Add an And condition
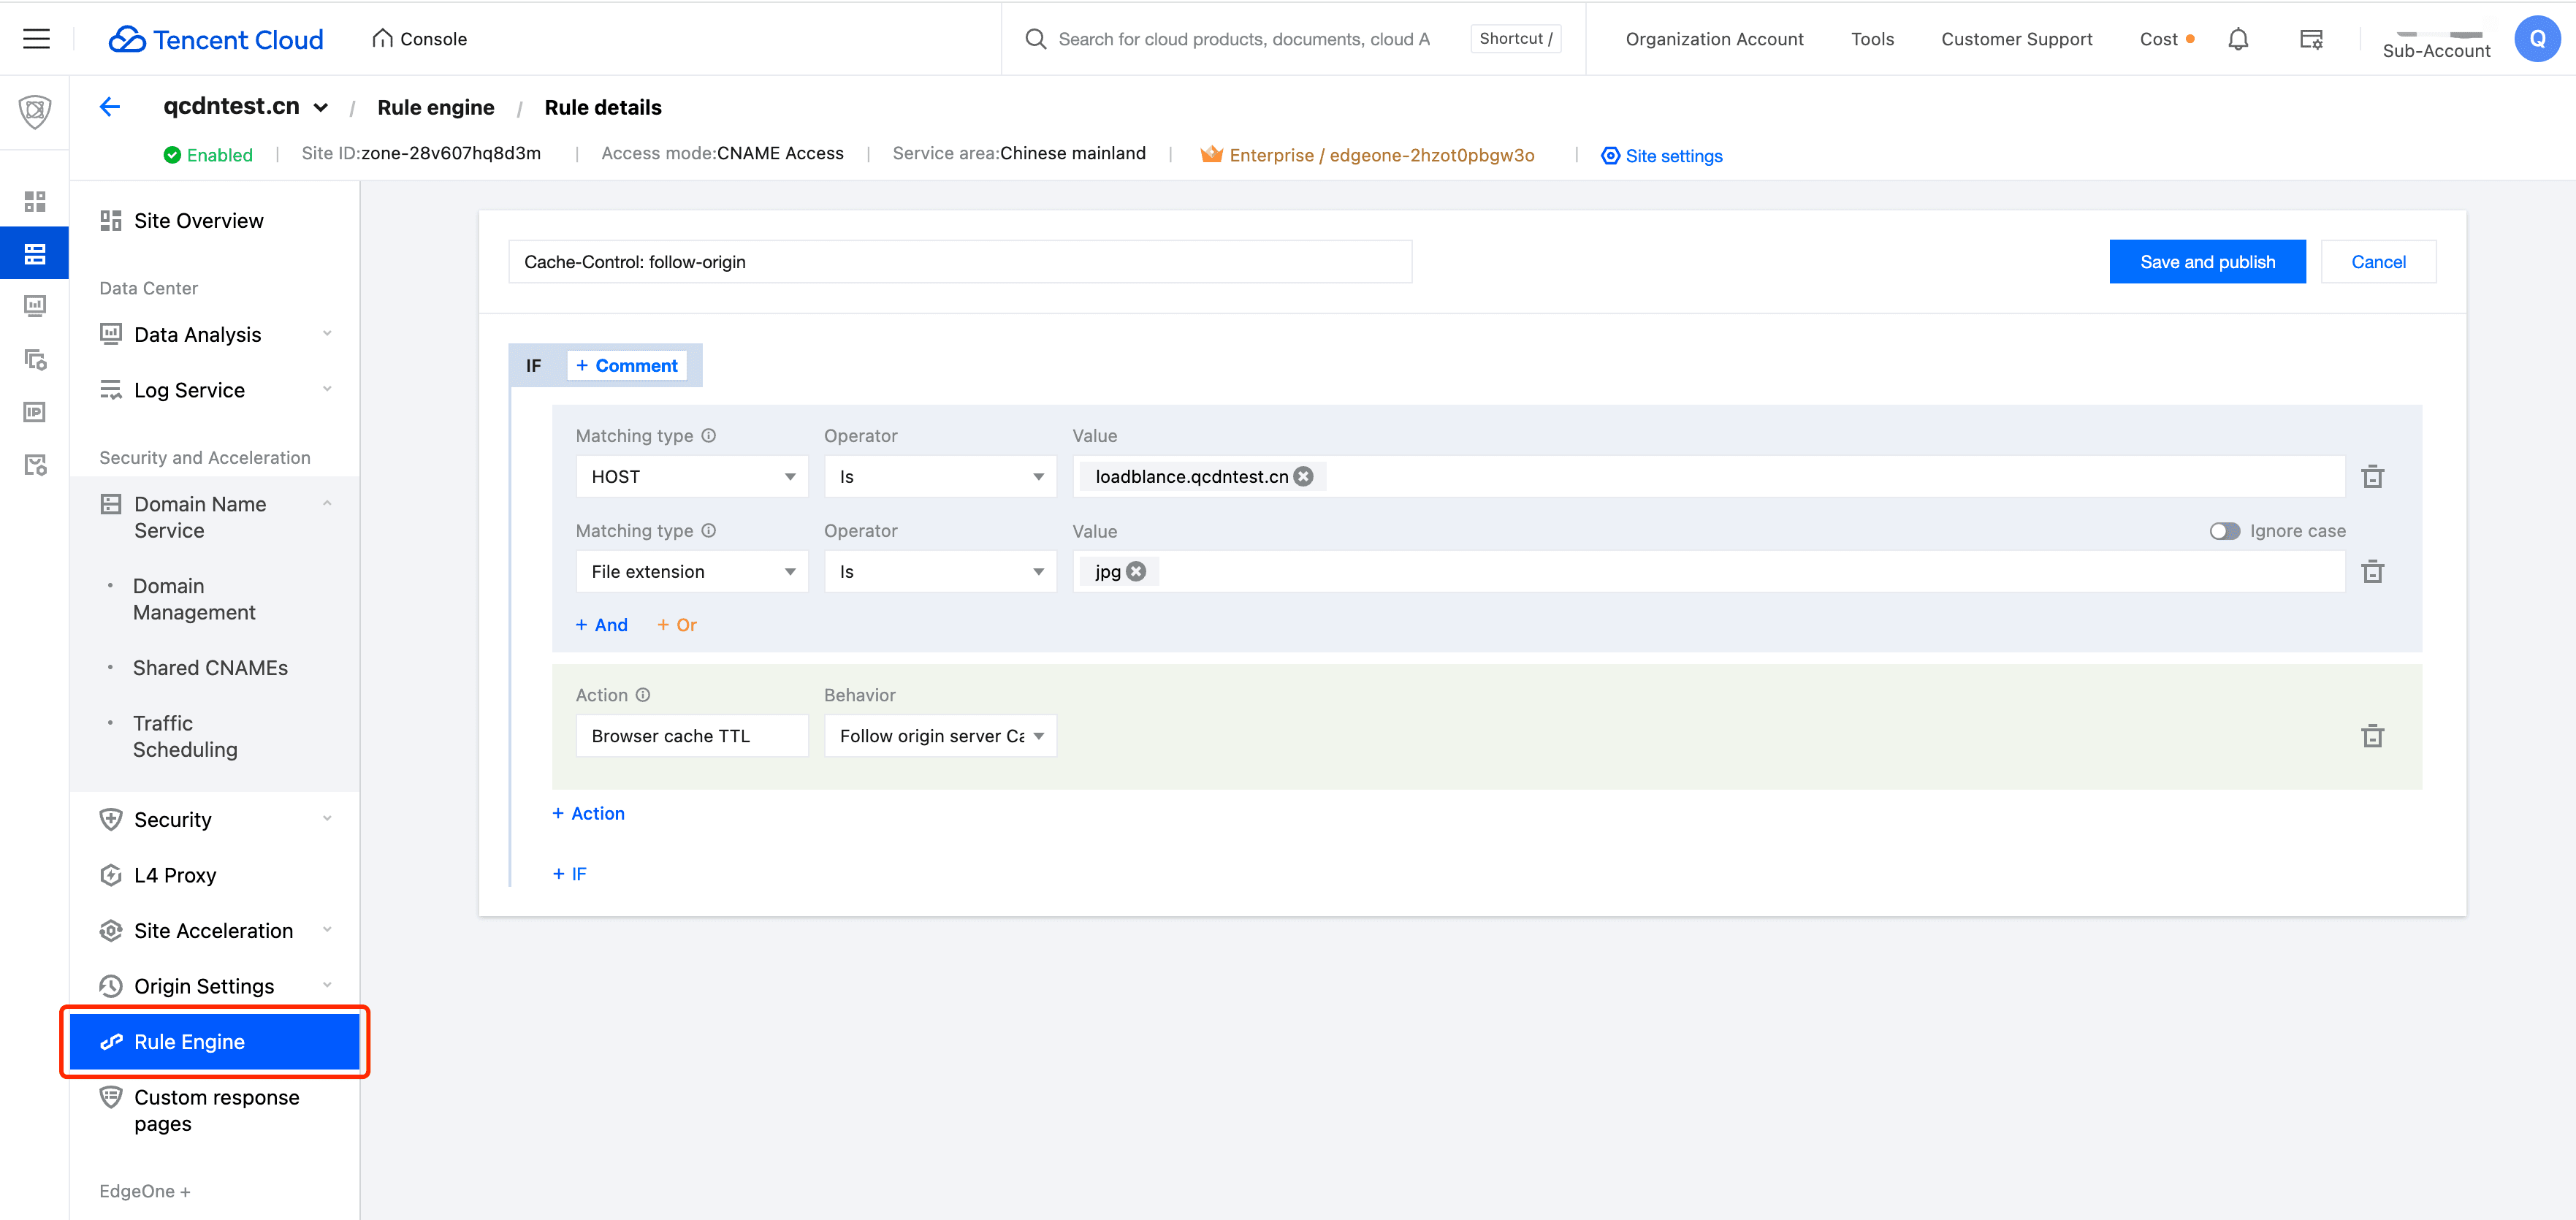Image resolution: width=2576 pixels, height=1220 pixels. (602, 625)
